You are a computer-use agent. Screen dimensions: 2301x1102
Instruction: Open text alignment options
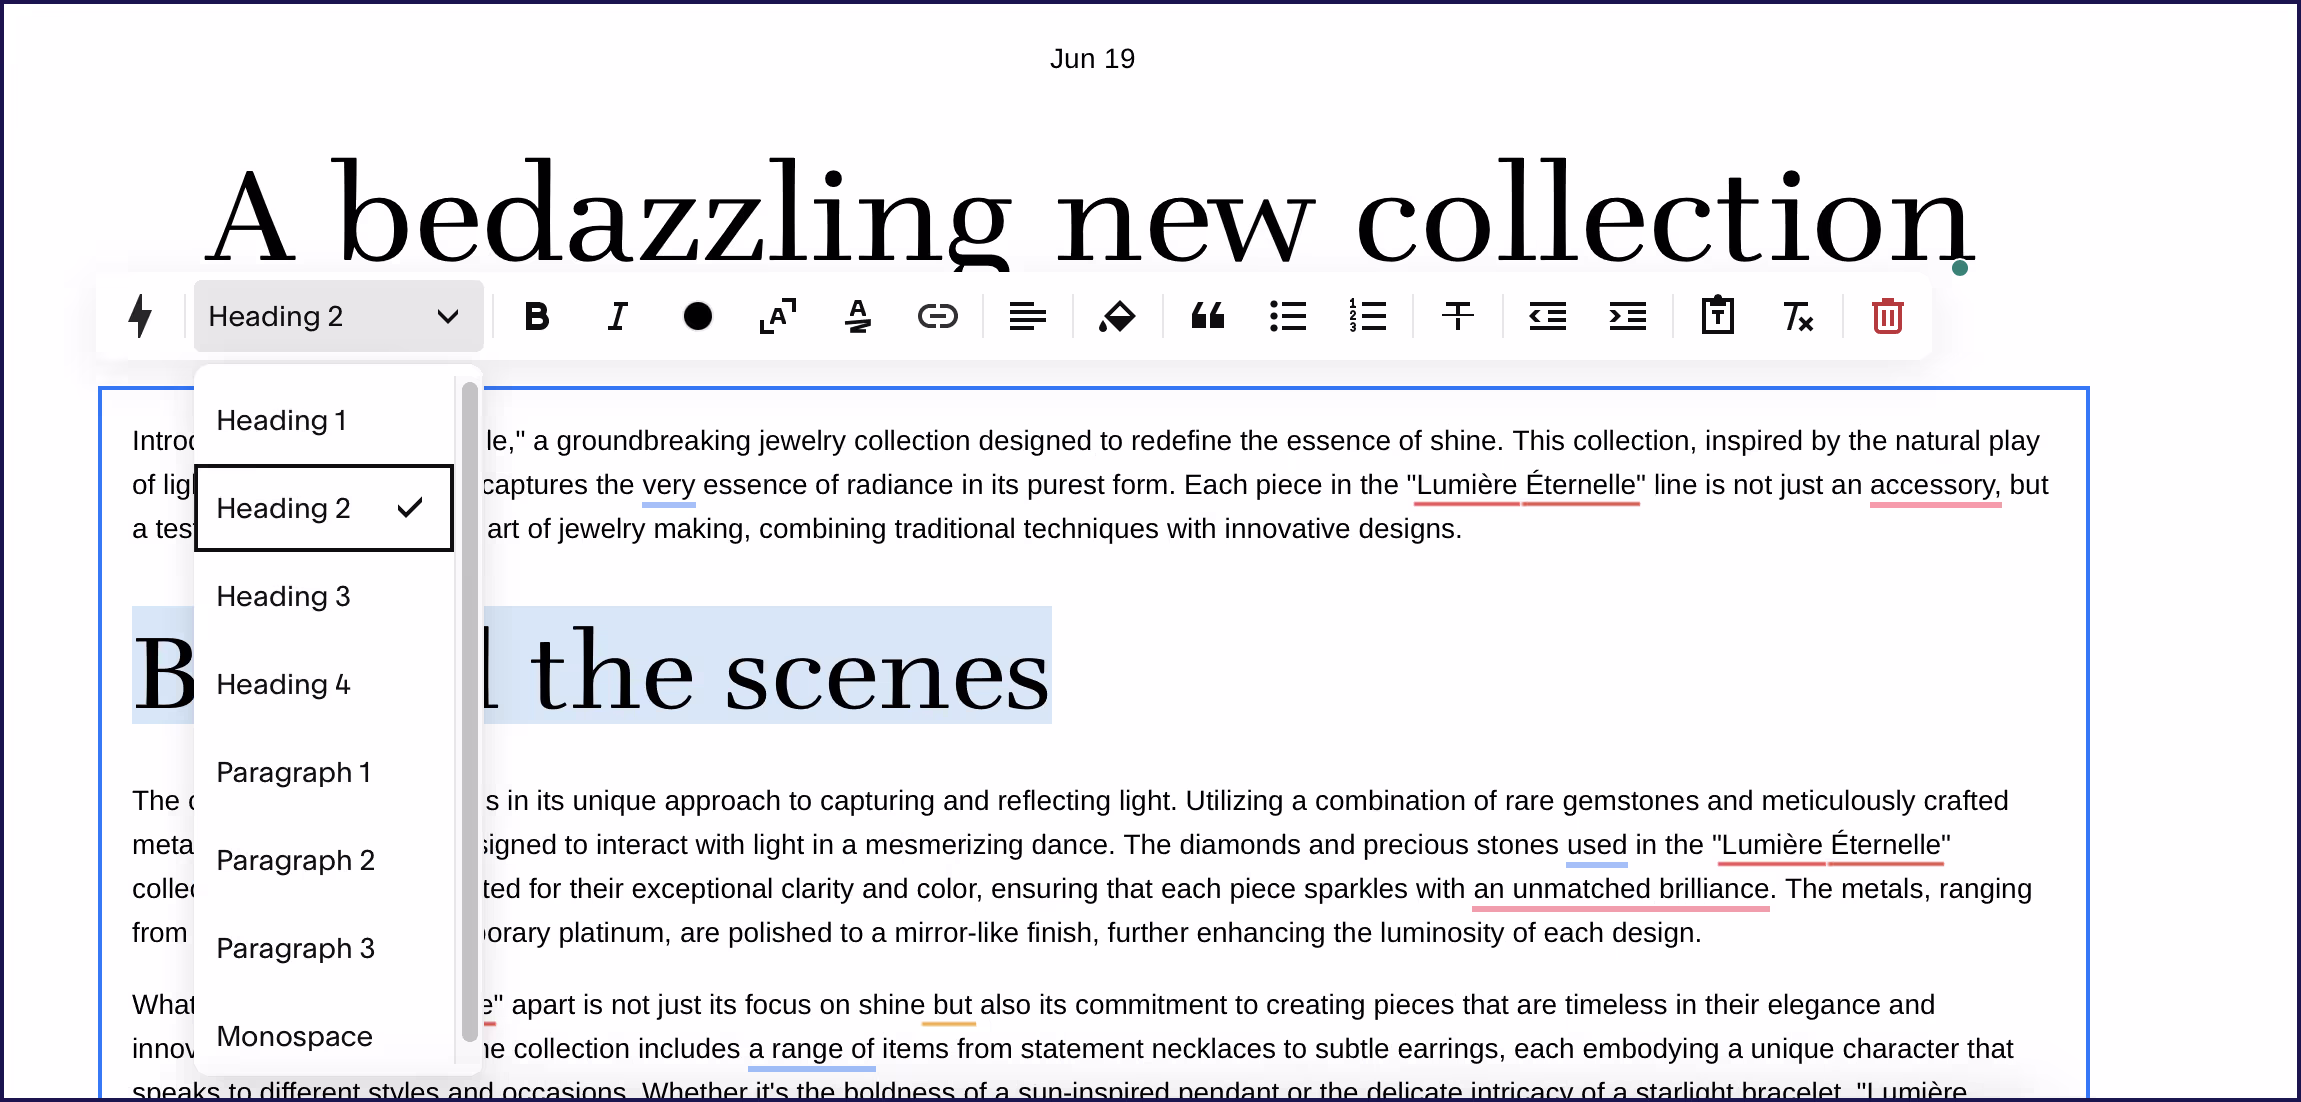pyautogui.click(x=1028, y=317)
